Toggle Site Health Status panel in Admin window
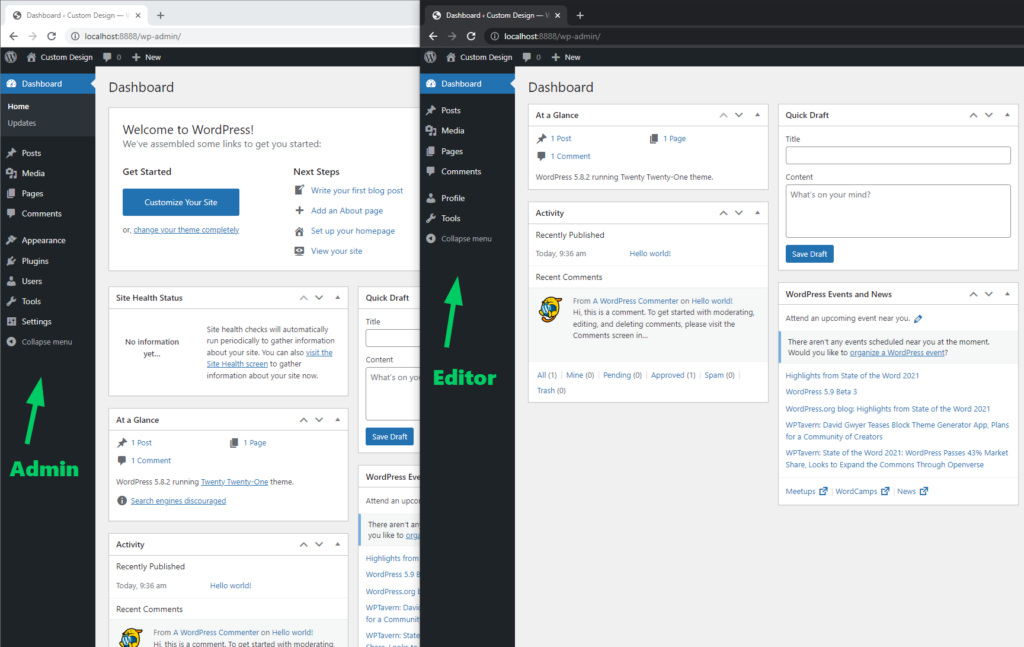Viewport: 1024px width, 647px height. point(338,298)
